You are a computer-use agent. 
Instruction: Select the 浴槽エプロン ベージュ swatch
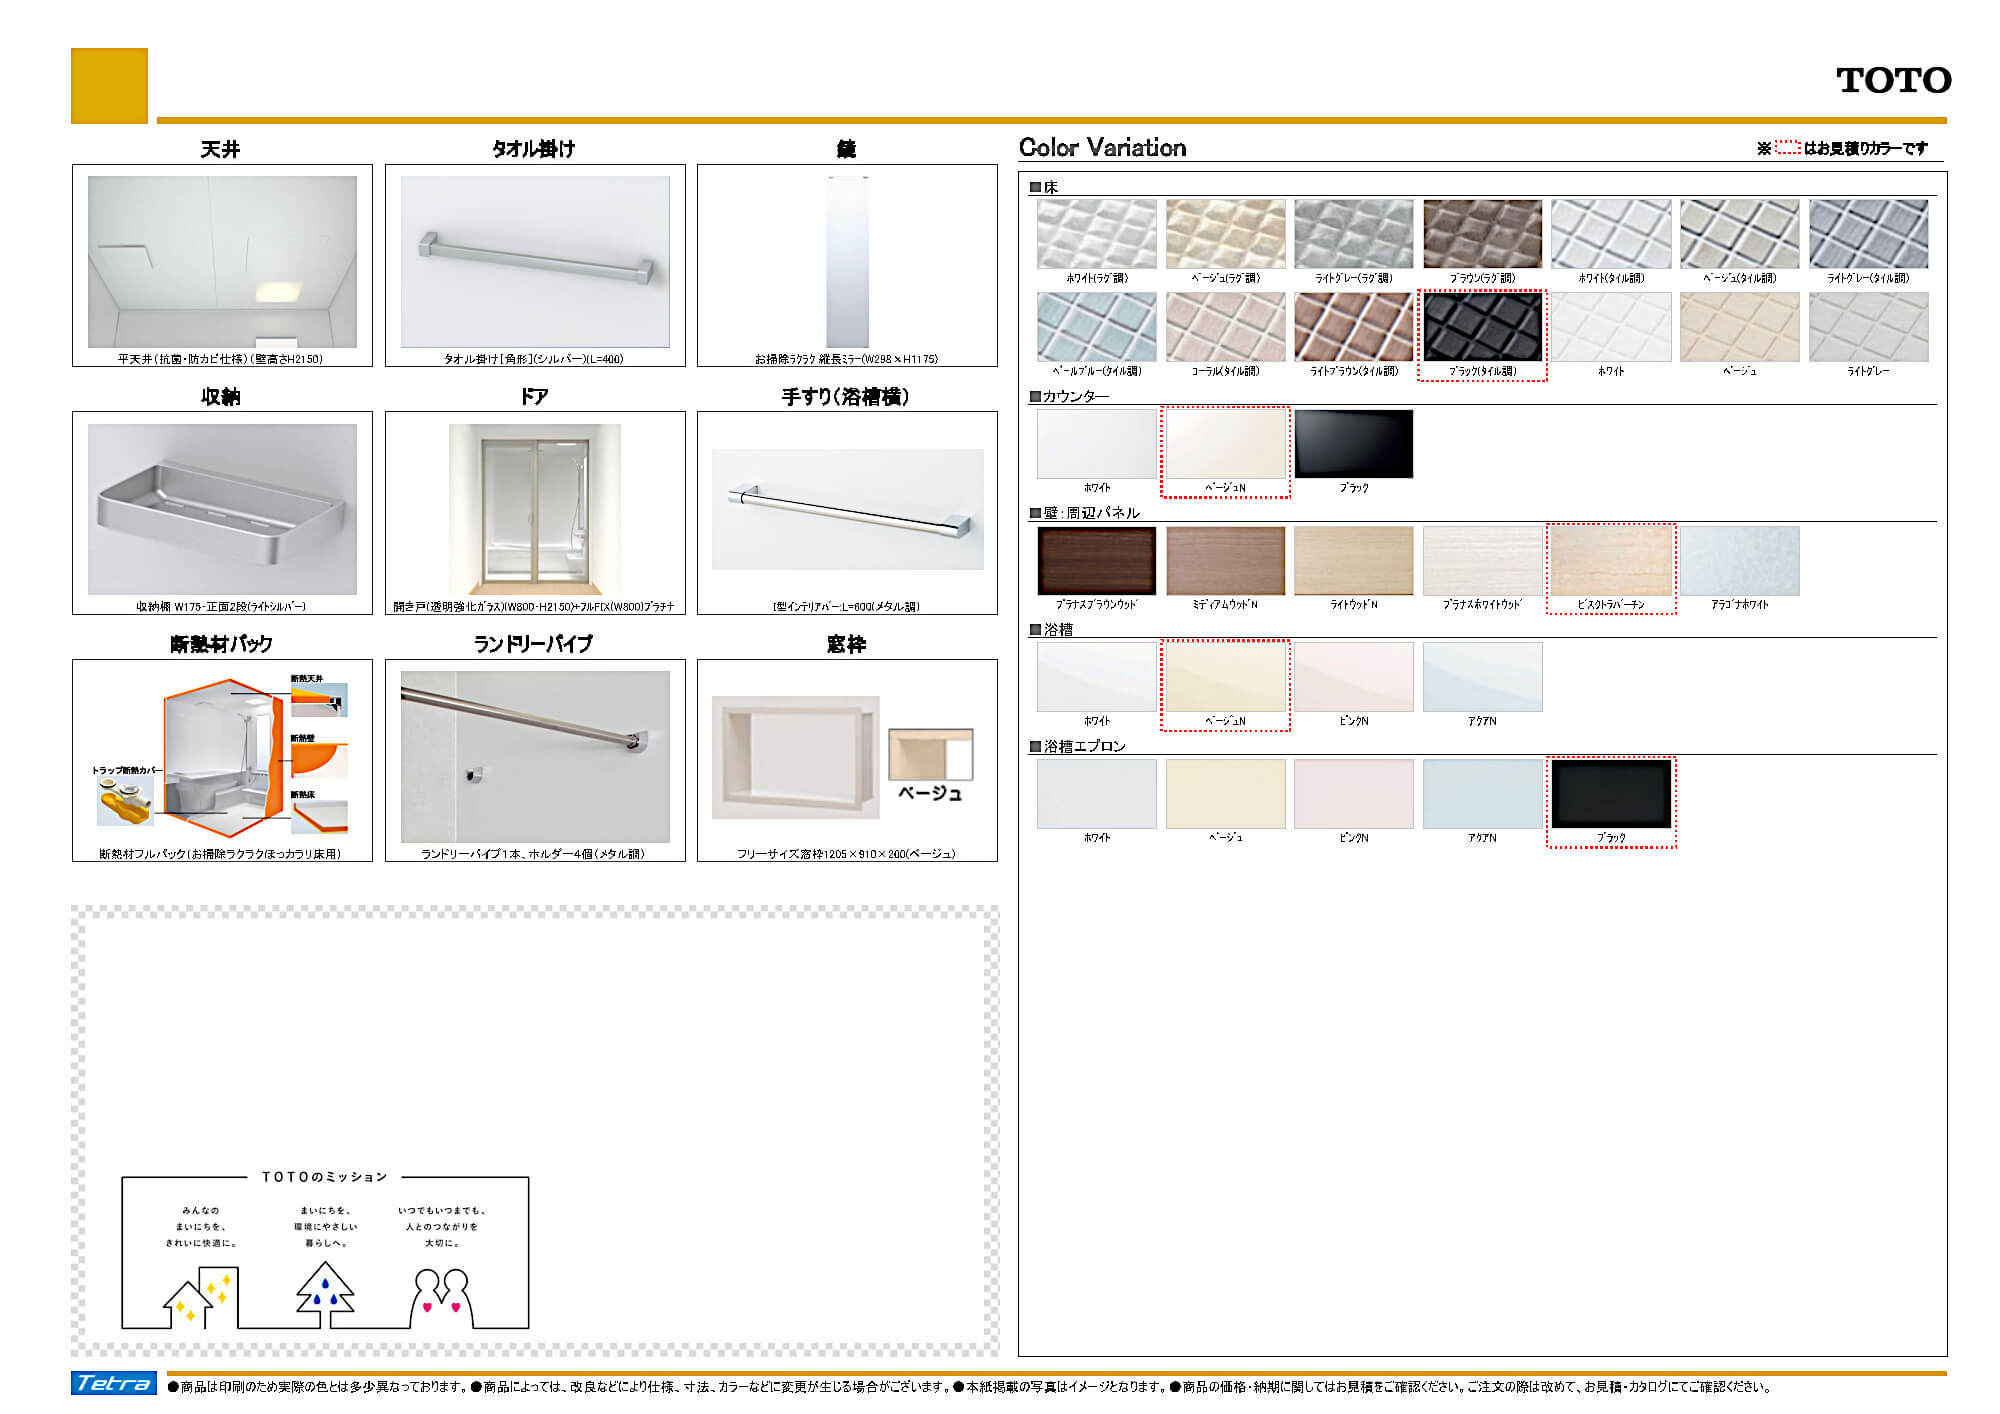click(1226, 794)
